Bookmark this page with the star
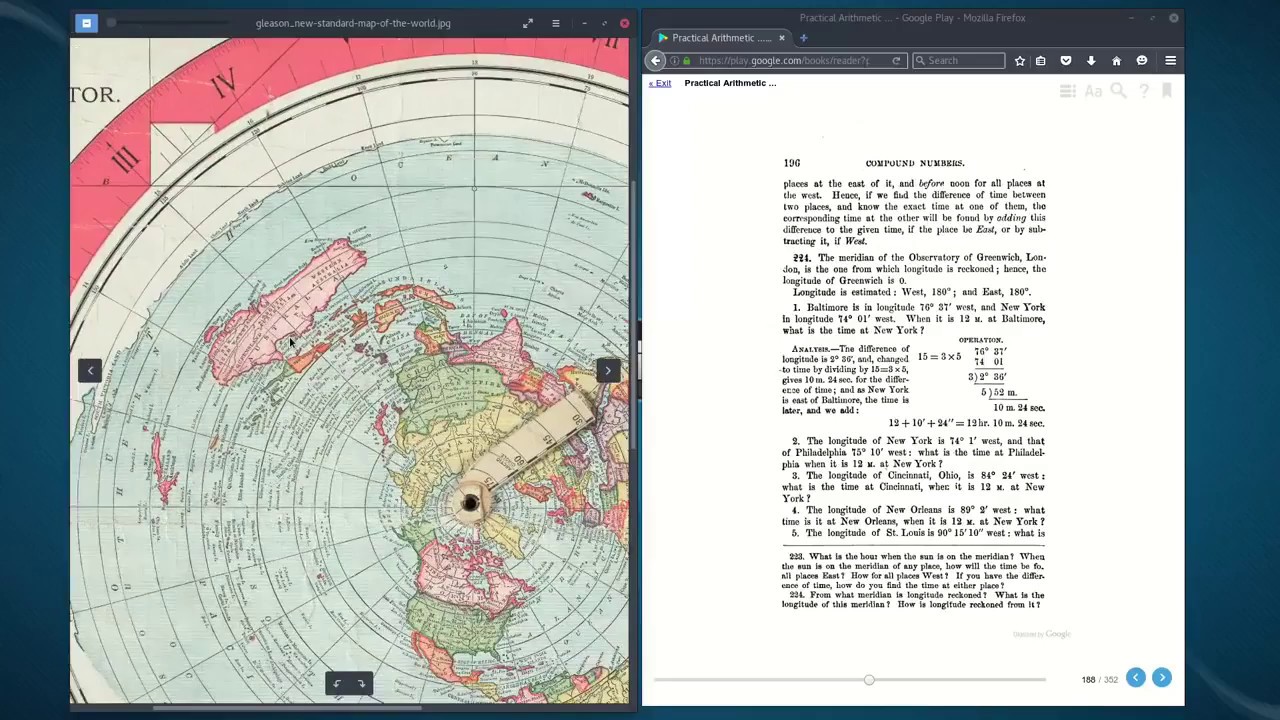Image resolution: width=1280 pixels, height=720 pixels. click(x=1020, y=61)
